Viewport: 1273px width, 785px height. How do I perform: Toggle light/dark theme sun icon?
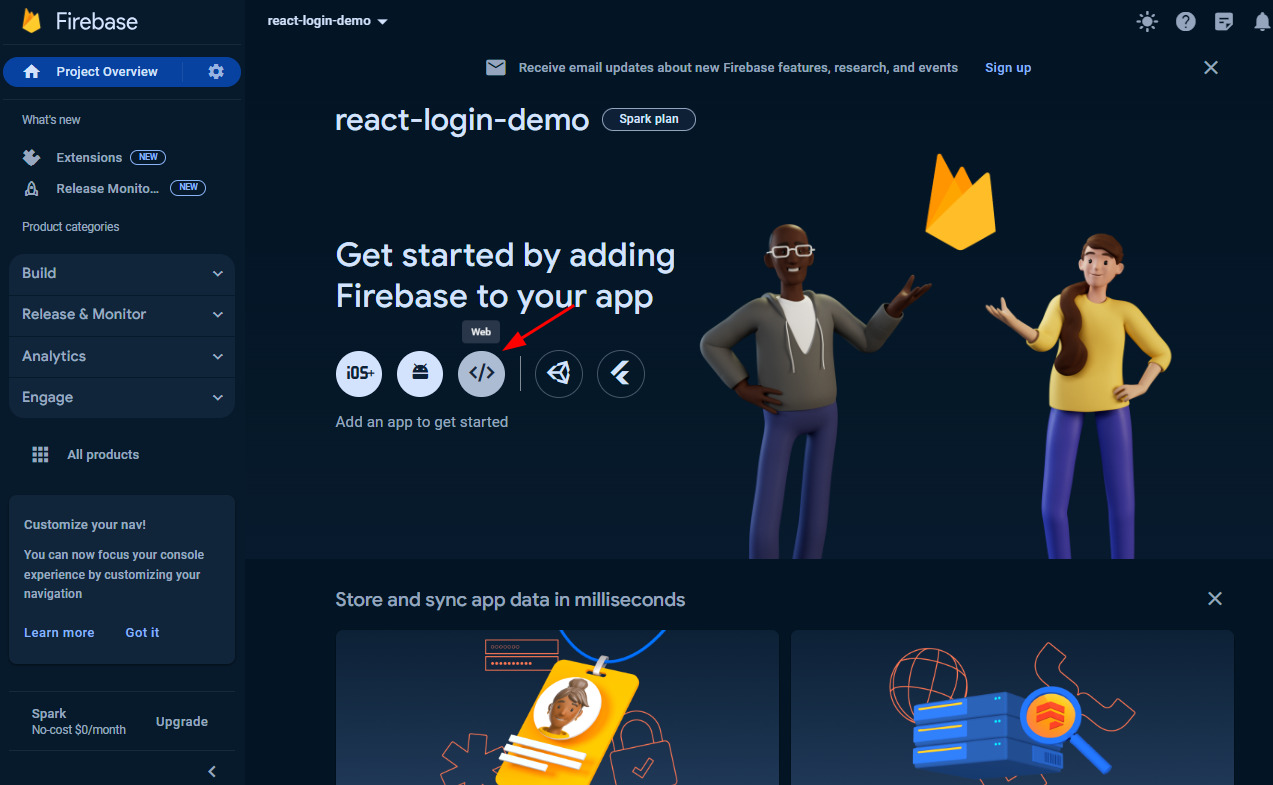coord(1147,21)
